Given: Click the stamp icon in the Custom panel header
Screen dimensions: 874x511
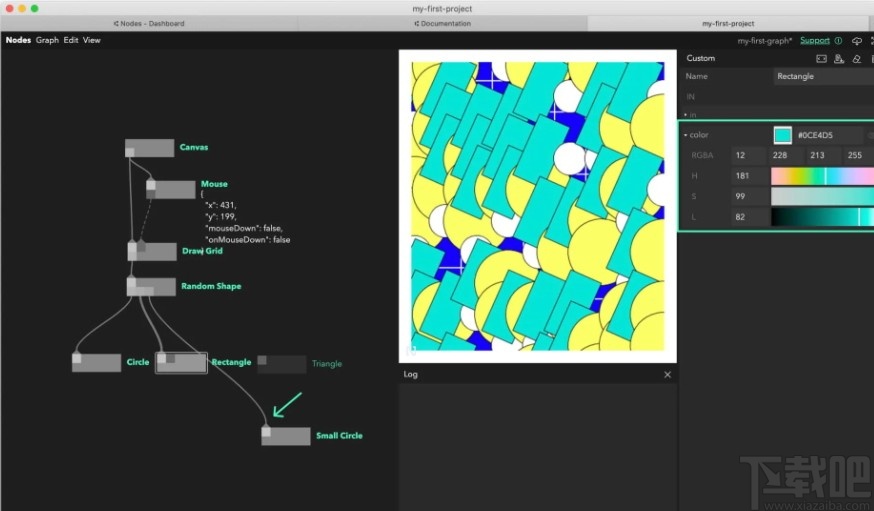Looking at the screenshot, I should (x=839, y=59).
